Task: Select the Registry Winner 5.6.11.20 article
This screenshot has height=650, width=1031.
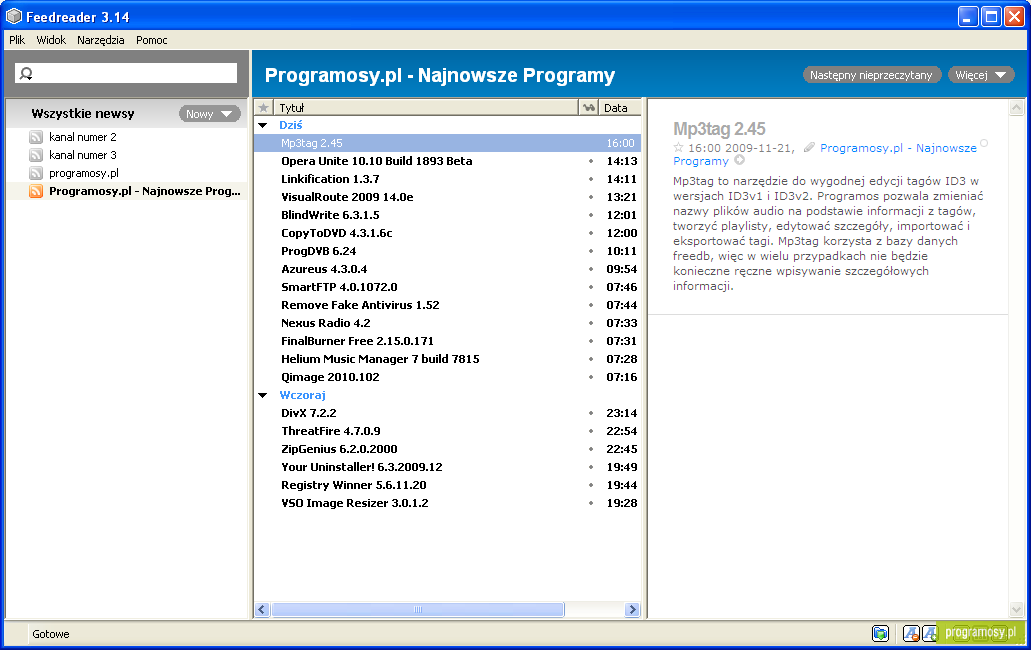Action: coord(447,486)
